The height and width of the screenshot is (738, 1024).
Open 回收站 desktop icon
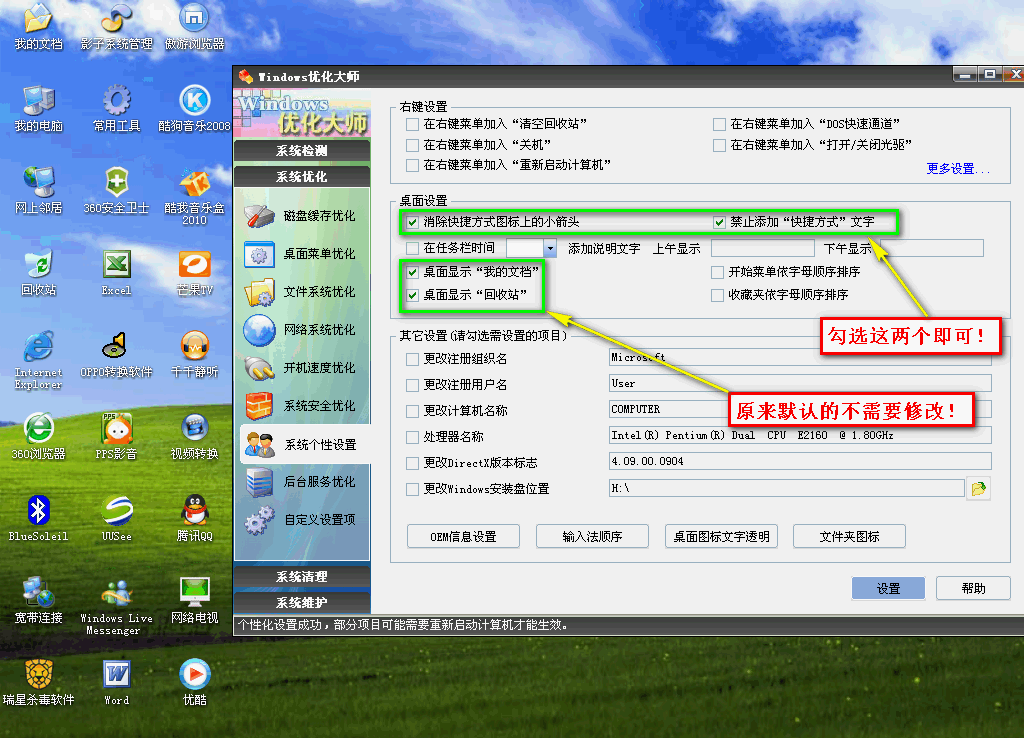tap(39, 272)
